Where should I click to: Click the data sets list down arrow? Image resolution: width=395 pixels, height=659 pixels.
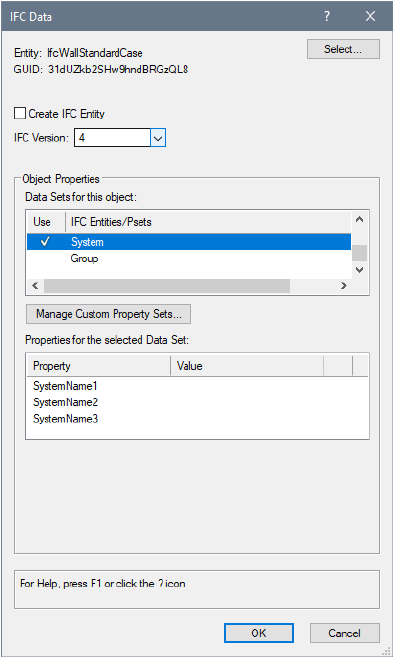(x=360, y=270)
